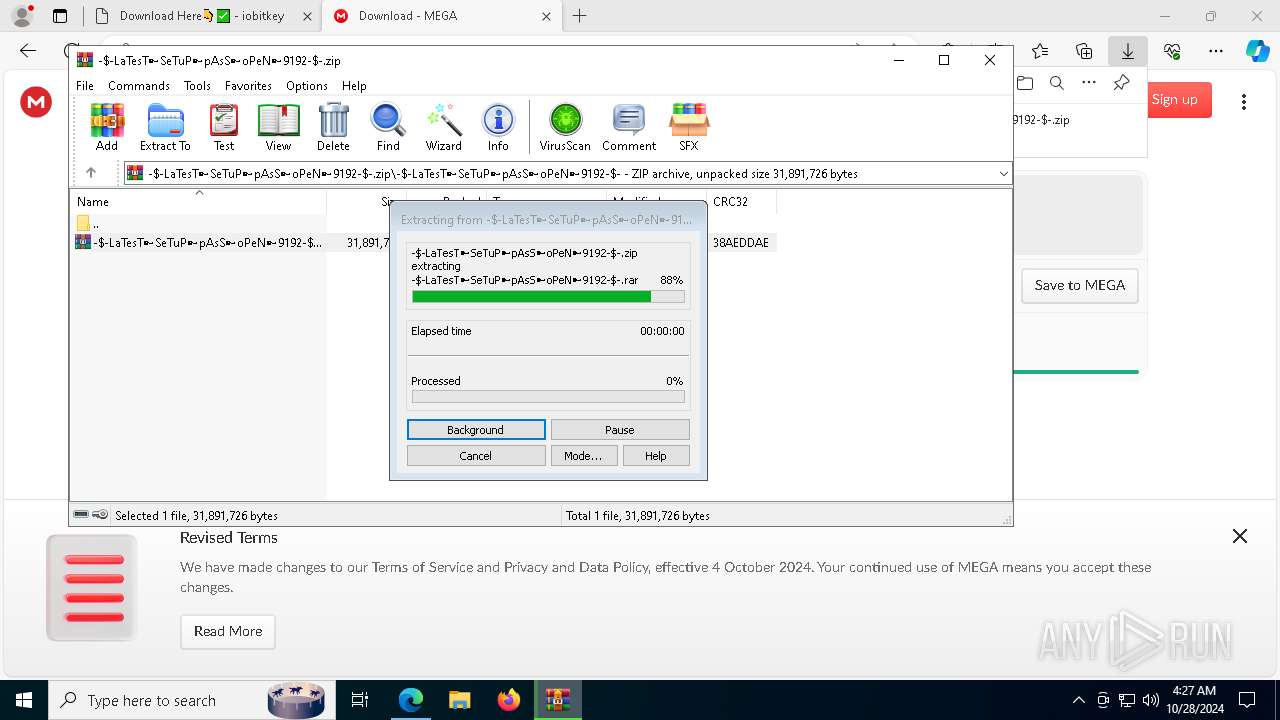Open the browser downloads icon

1128,51
